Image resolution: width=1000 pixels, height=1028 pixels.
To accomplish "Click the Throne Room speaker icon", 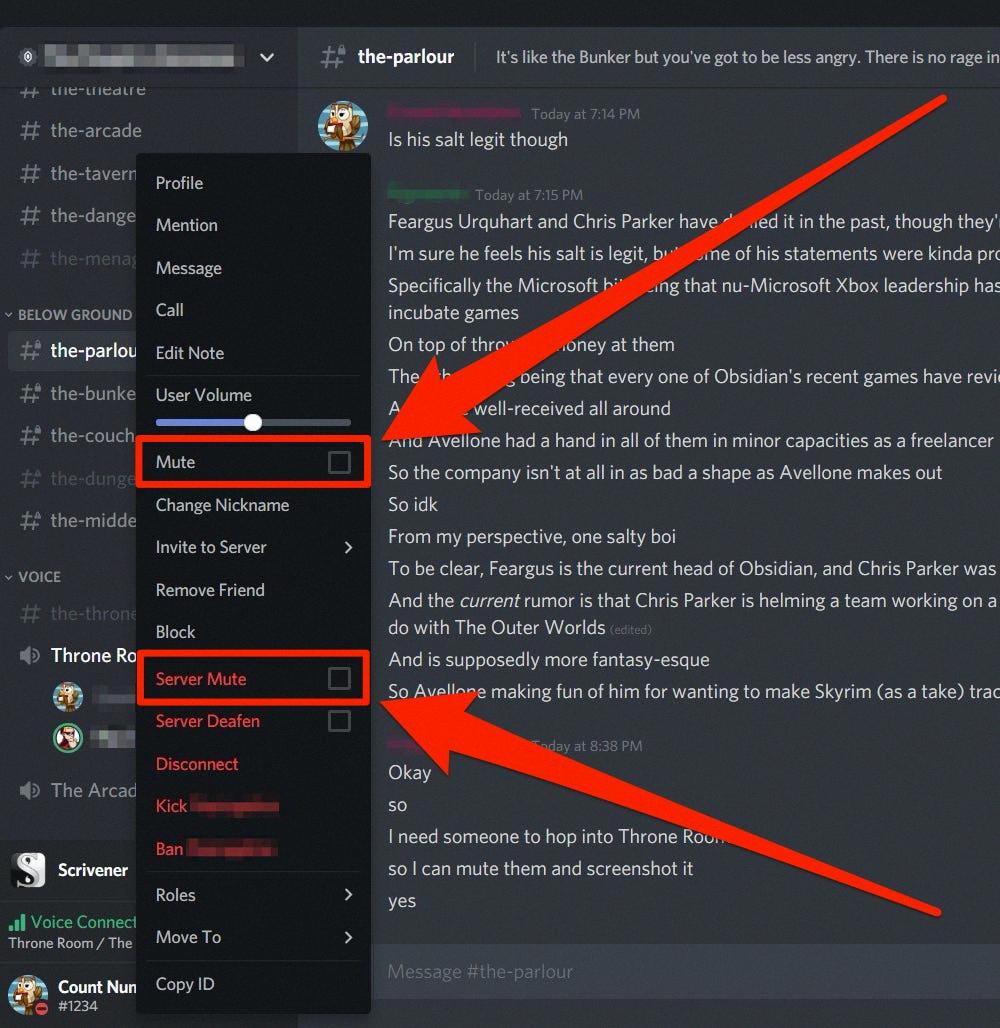I will (x=29, y=656).
